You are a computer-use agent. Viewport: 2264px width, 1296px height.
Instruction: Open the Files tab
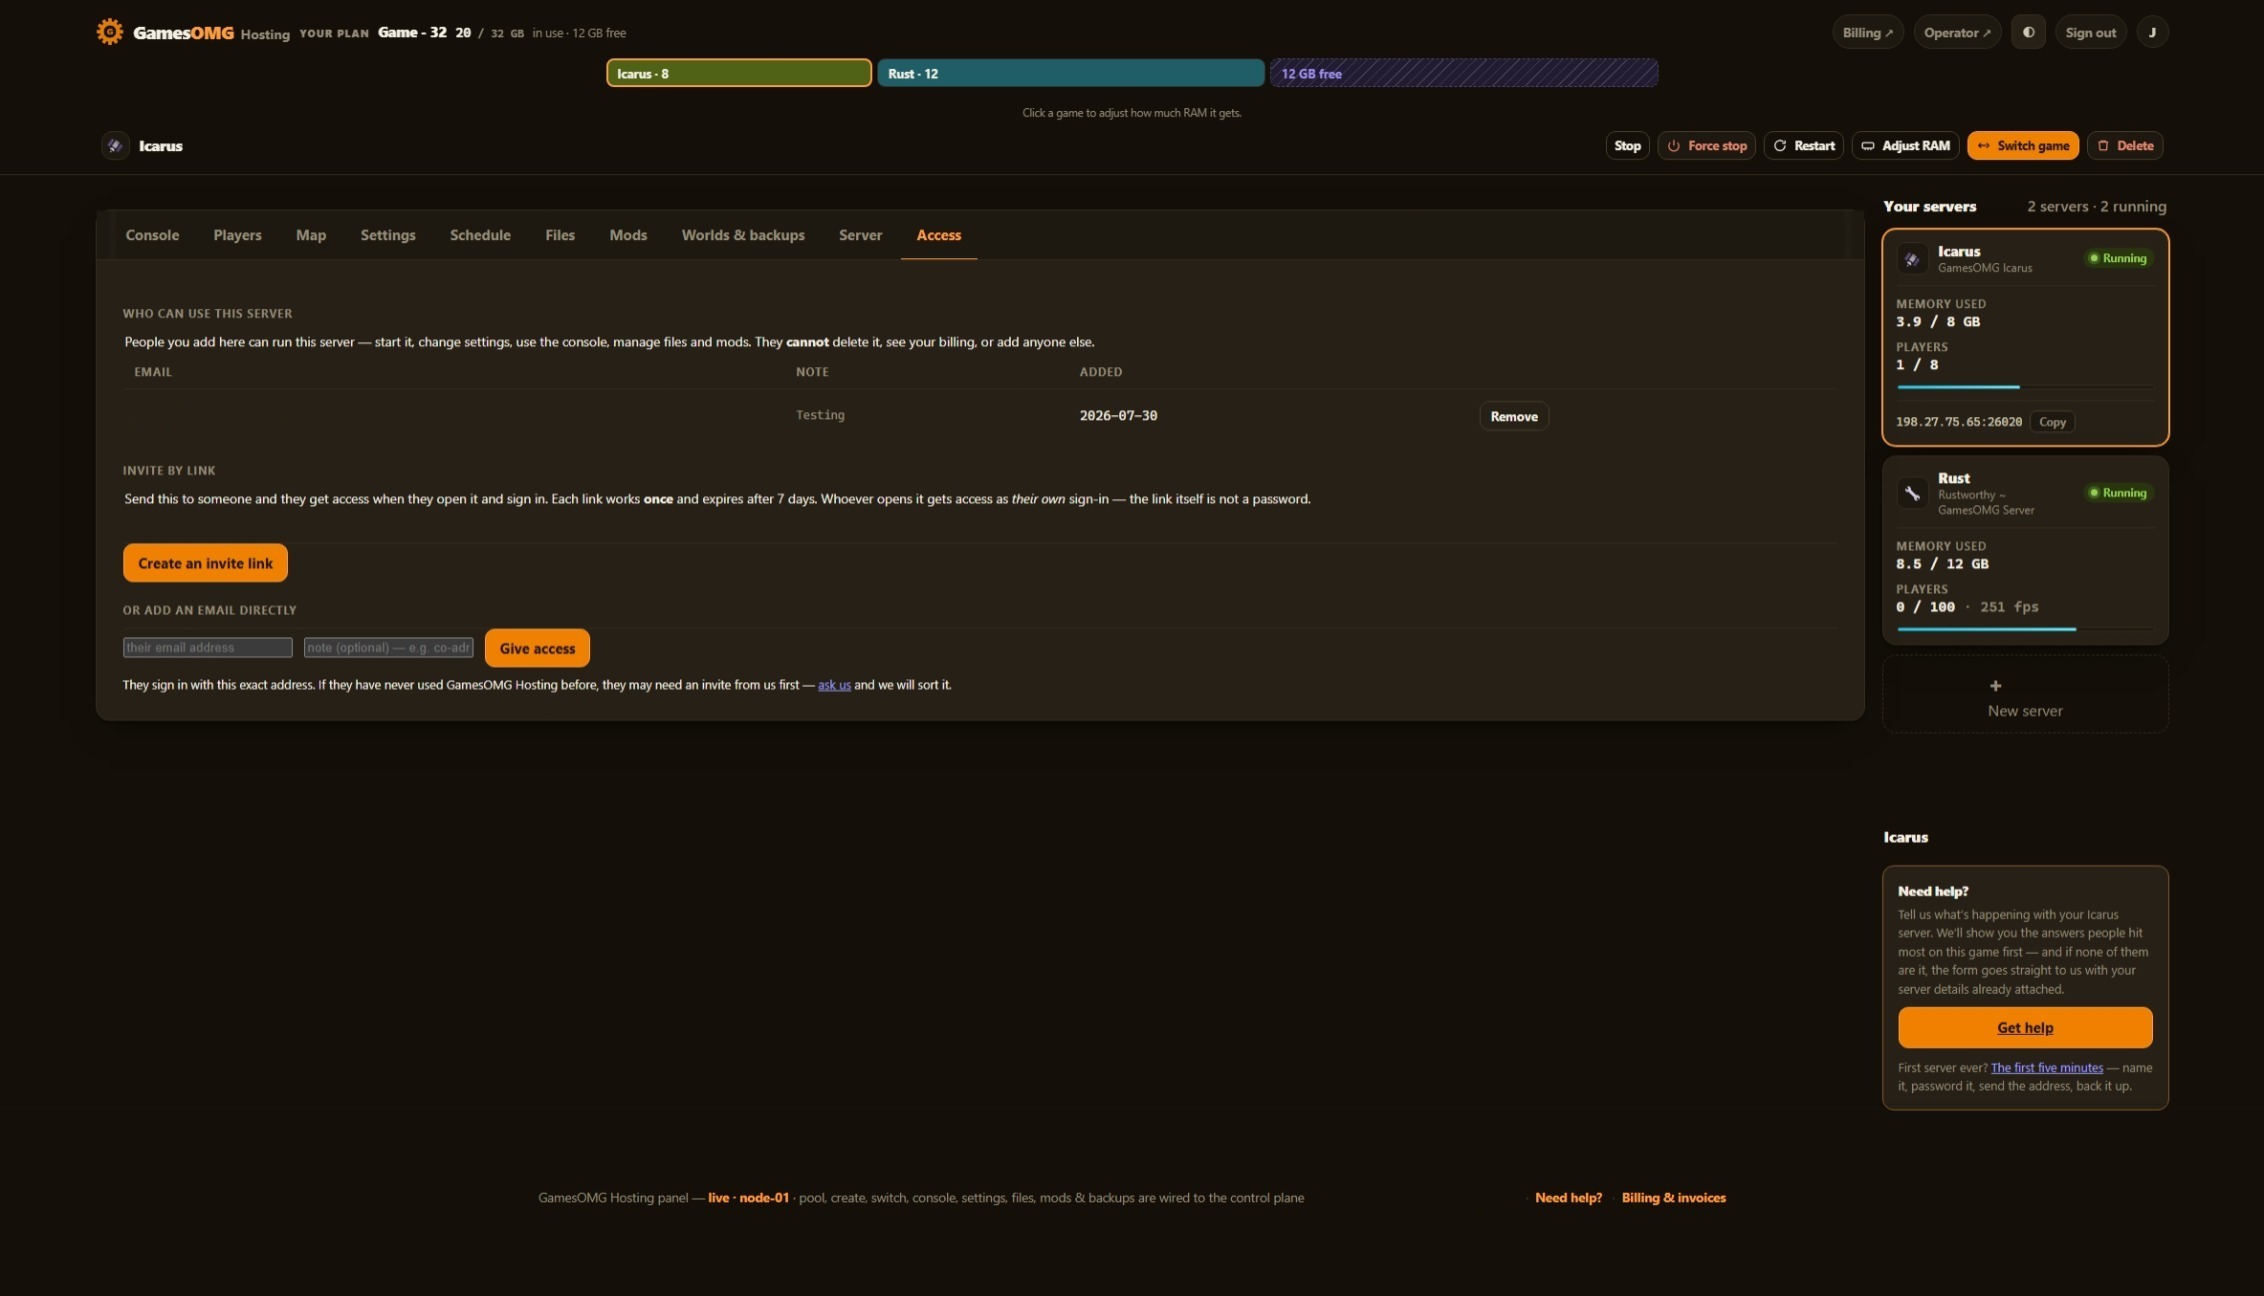click(560, 235)
